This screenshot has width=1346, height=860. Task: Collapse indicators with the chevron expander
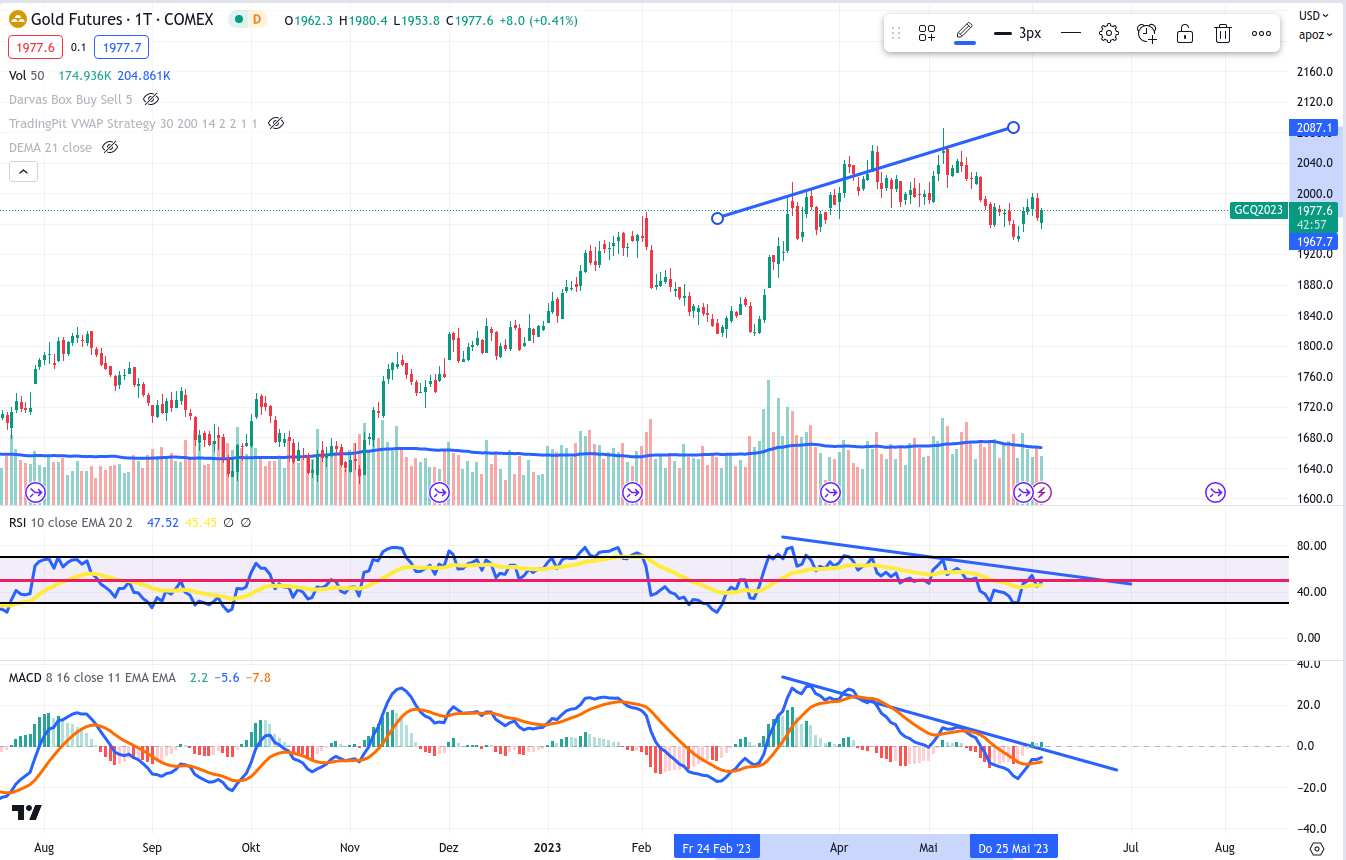coord(23,171)
